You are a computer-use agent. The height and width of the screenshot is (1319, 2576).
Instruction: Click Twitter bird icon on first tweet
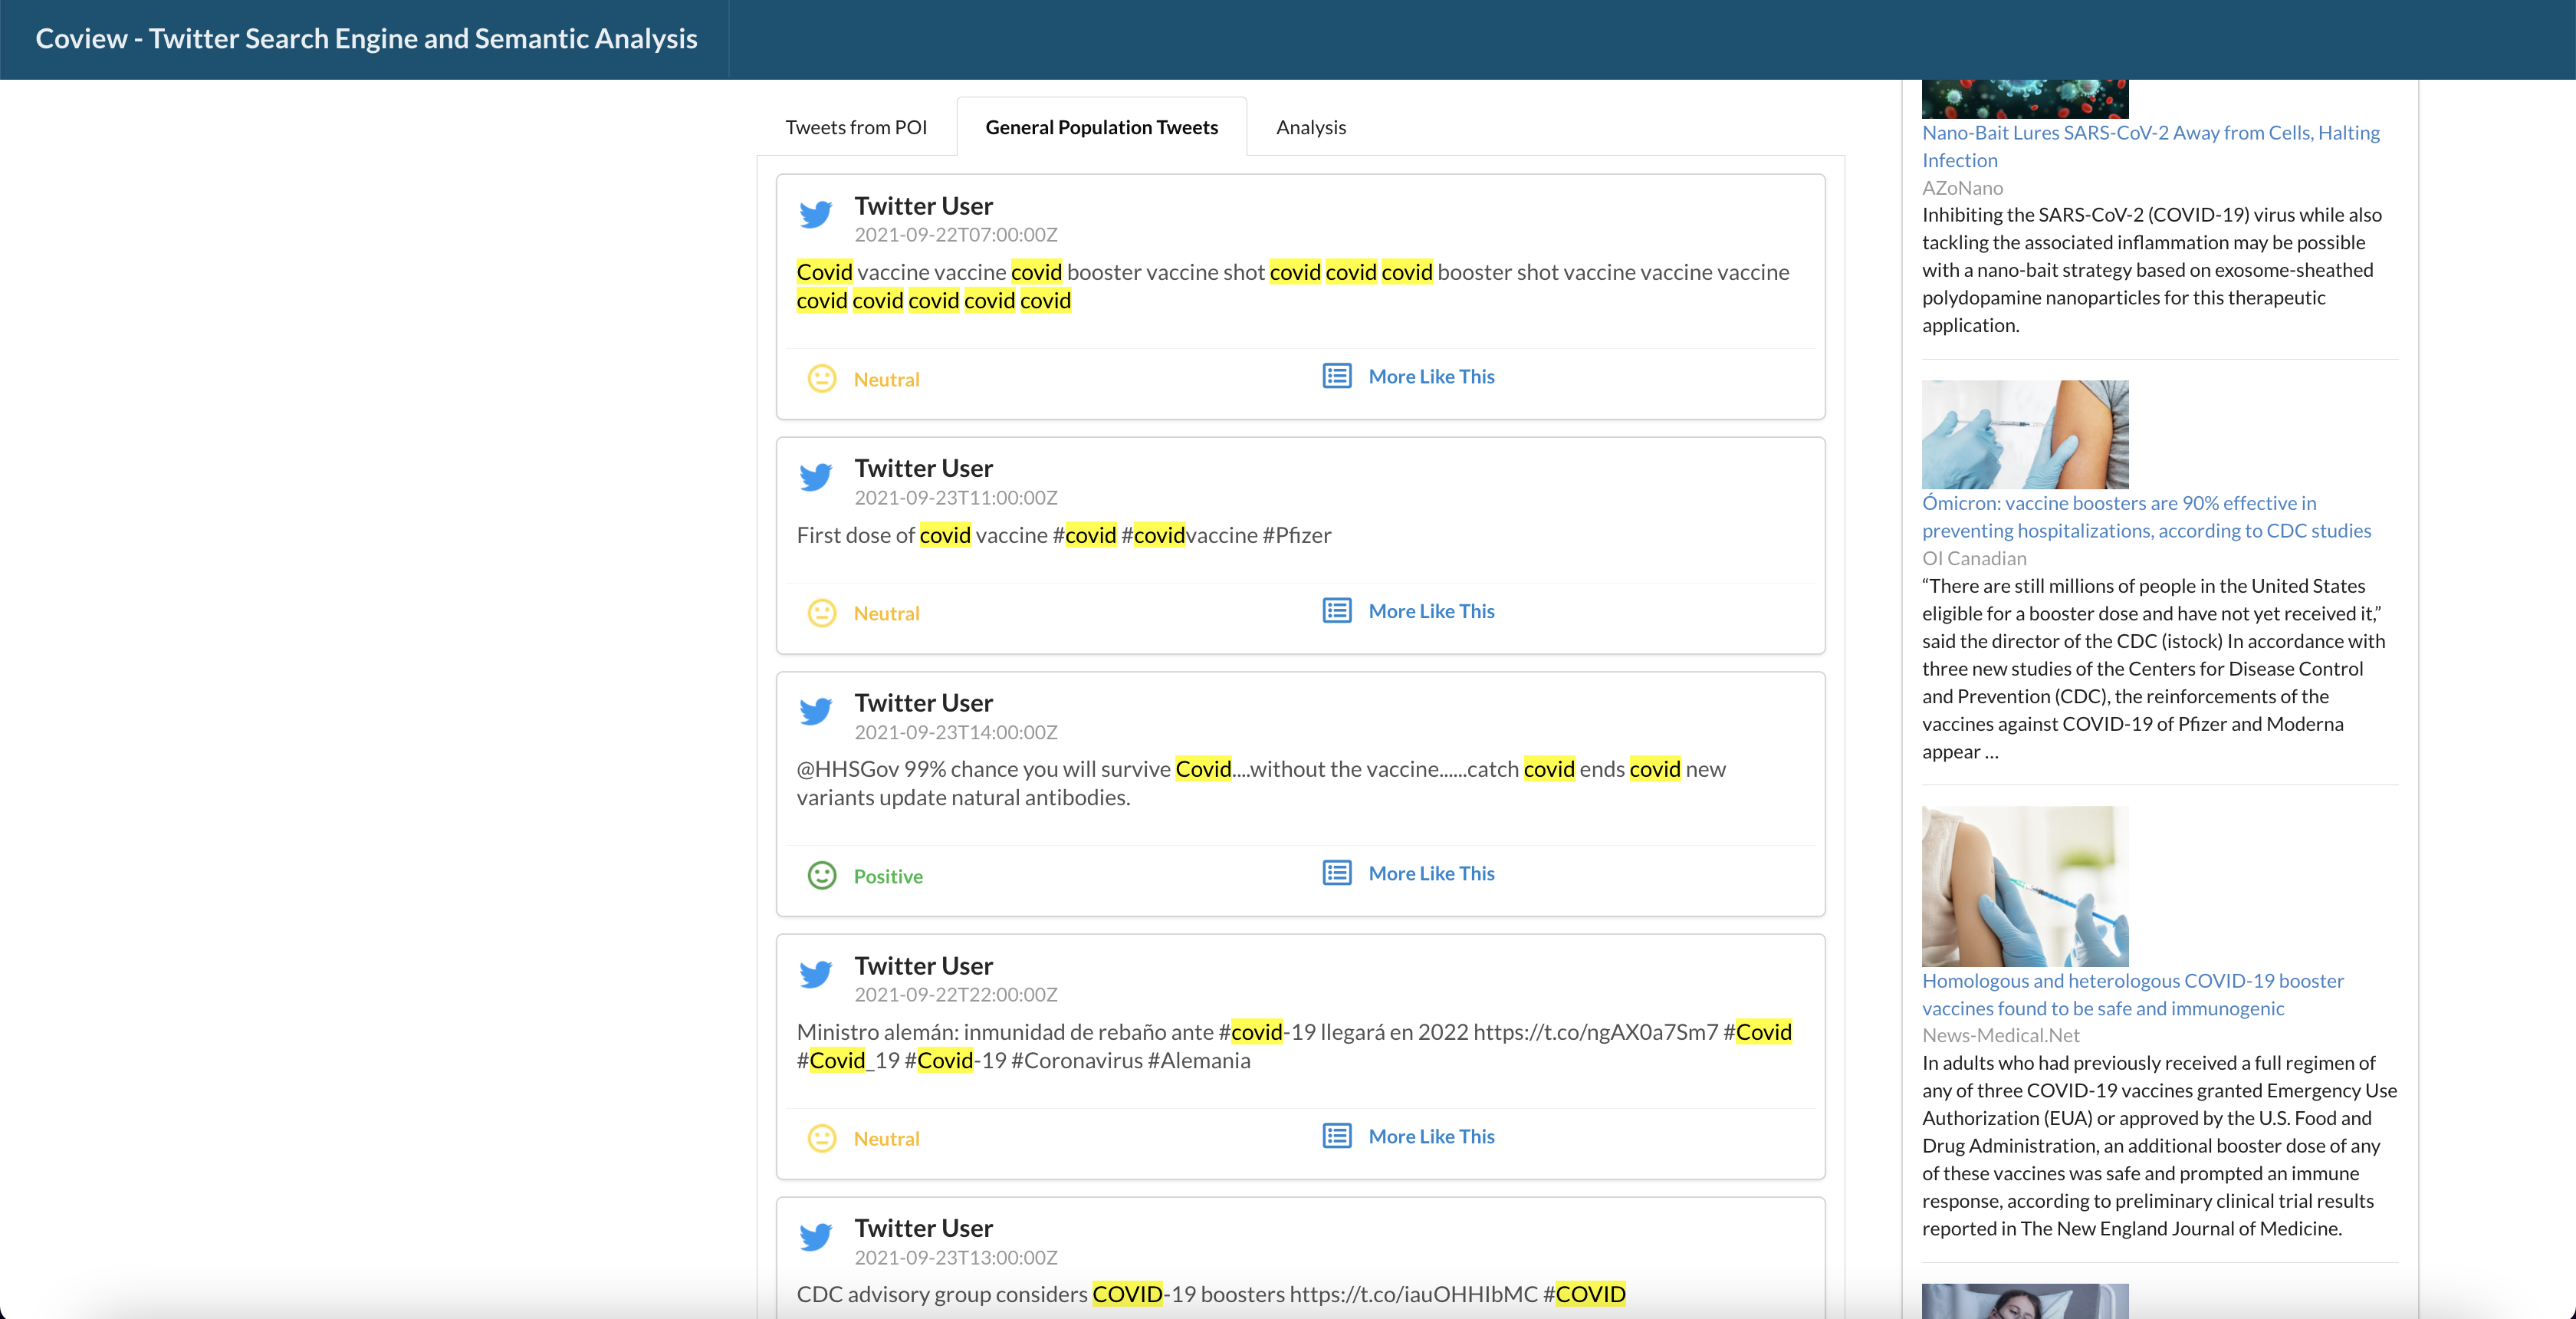pos(816,215)
